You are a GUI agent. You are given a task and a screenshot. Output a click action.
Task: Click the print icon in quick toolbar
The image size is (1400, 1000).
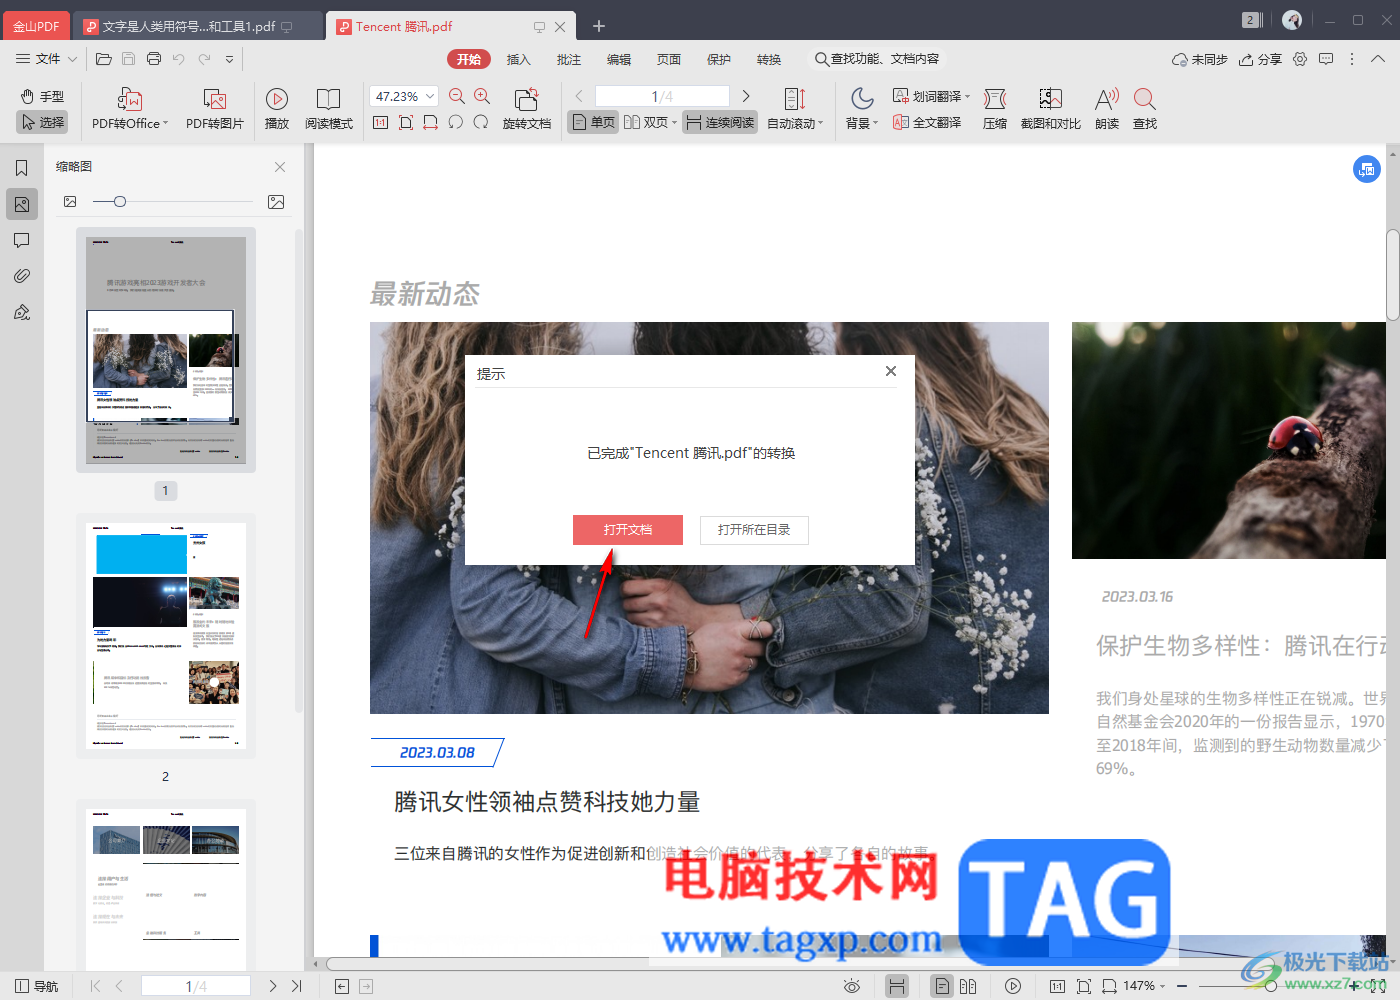(x=154, y=59)
